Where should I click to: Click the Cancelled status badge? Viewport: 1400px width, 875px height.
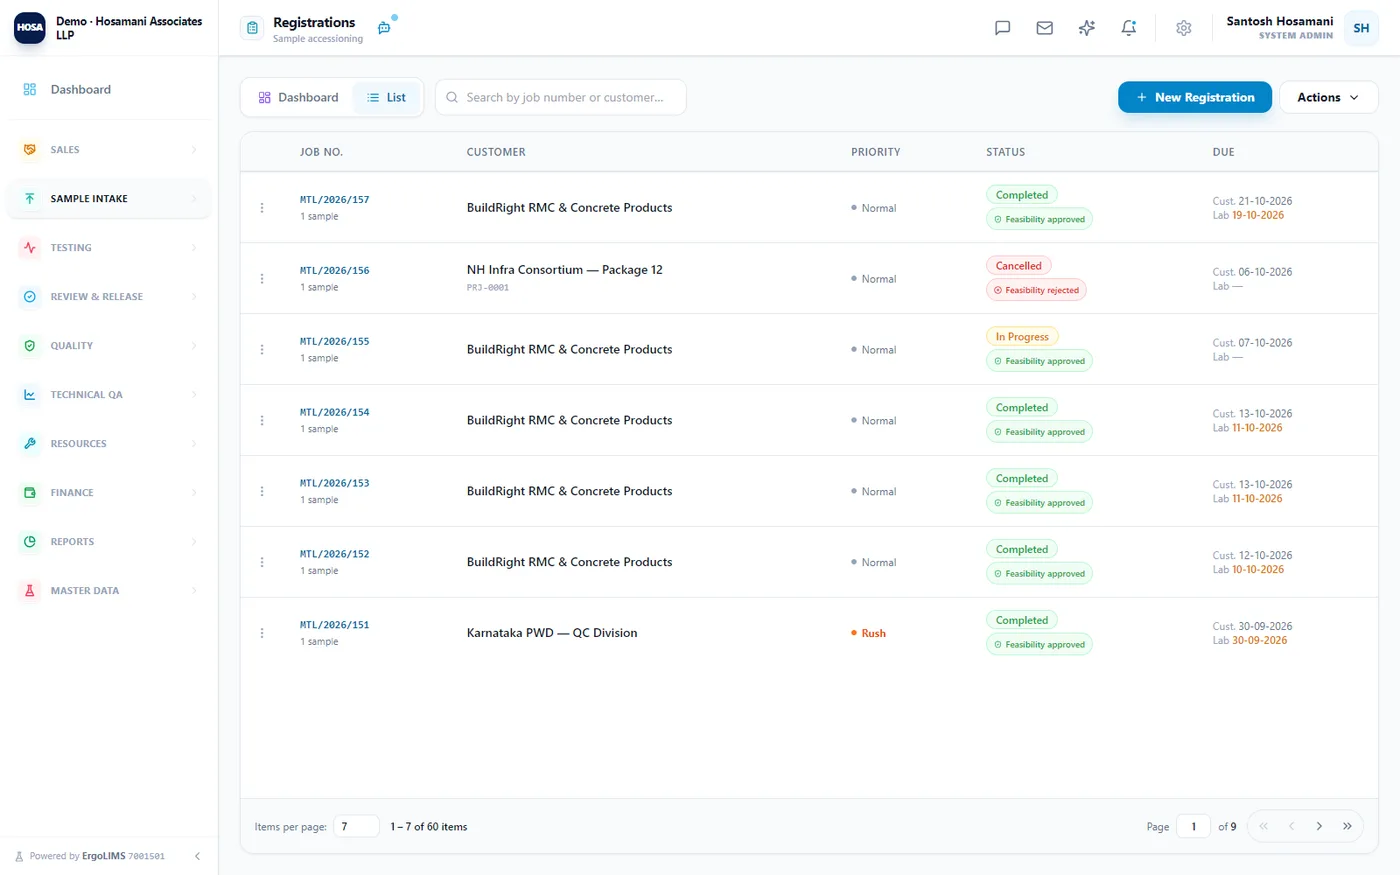point(1018,266)
